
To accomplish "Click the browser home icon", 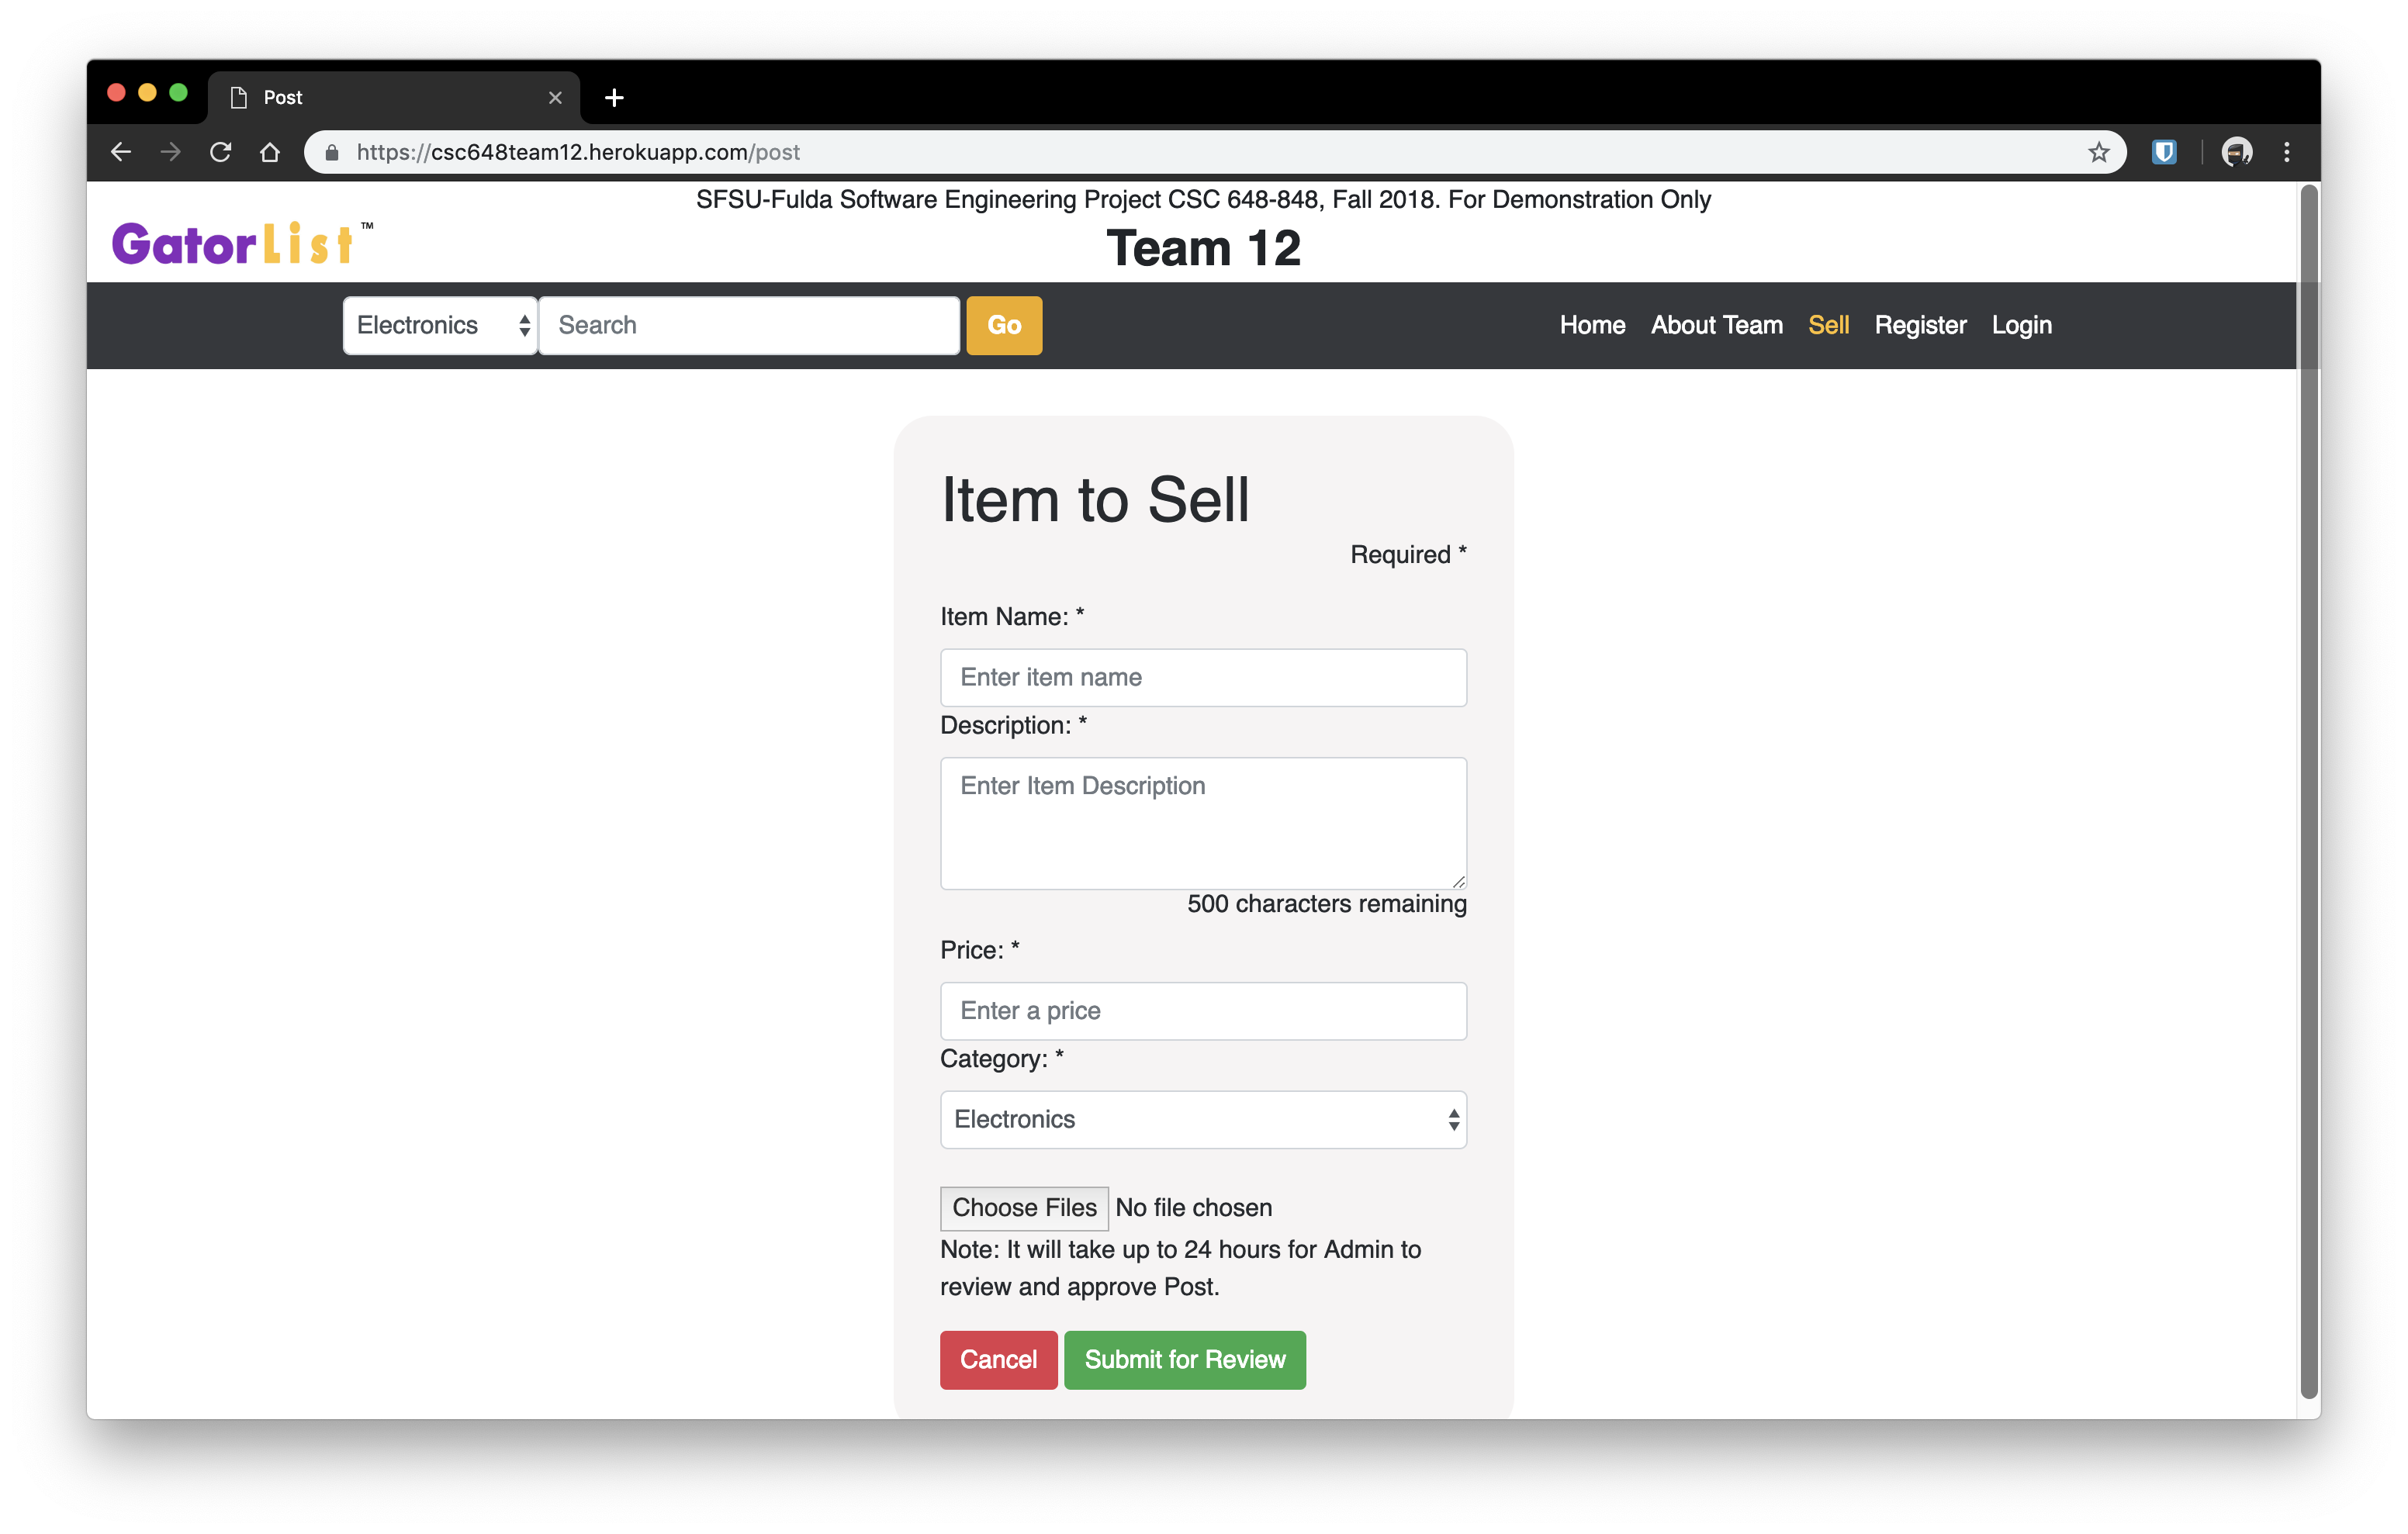I will [270, 152].
